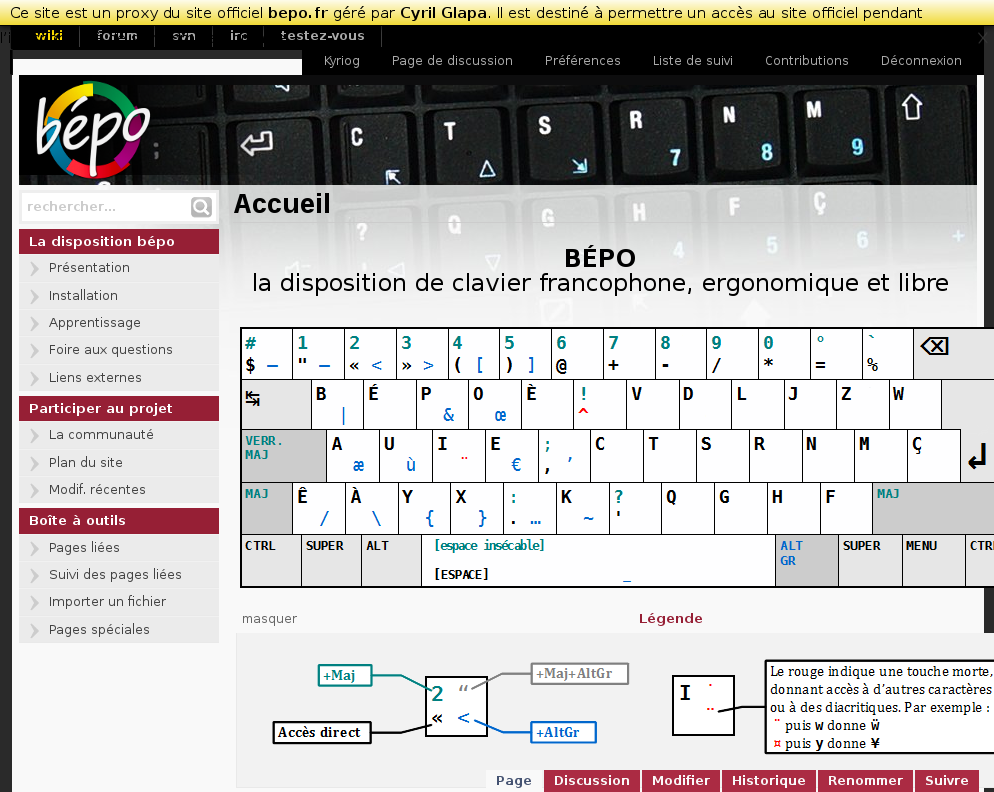Click the Boîte à outils section header

pos(119,521)
